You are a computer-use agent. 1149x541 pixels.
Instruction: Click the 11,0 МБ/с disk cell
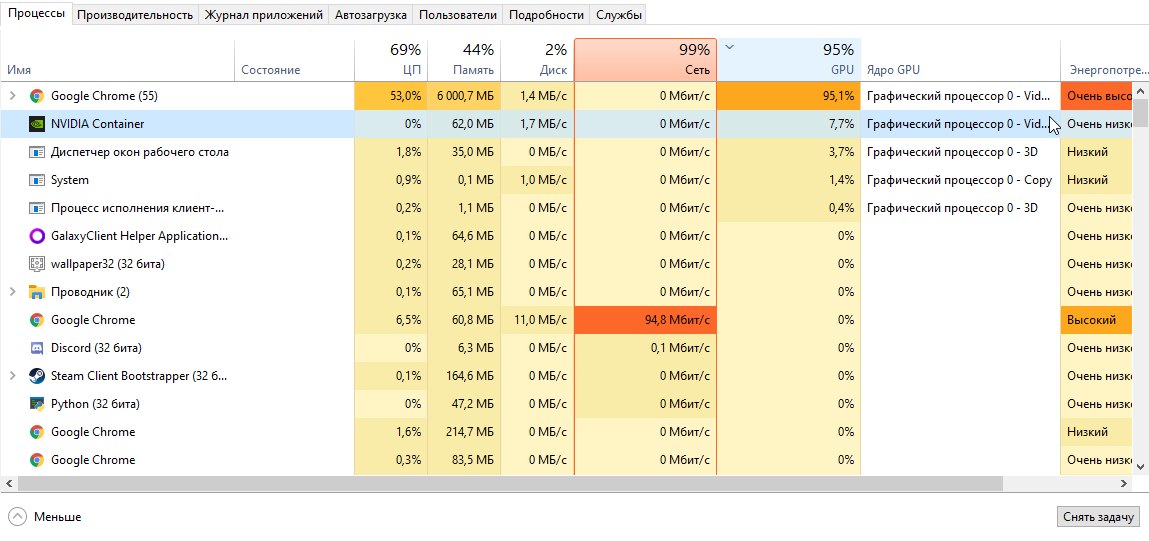tap(537, 320)
